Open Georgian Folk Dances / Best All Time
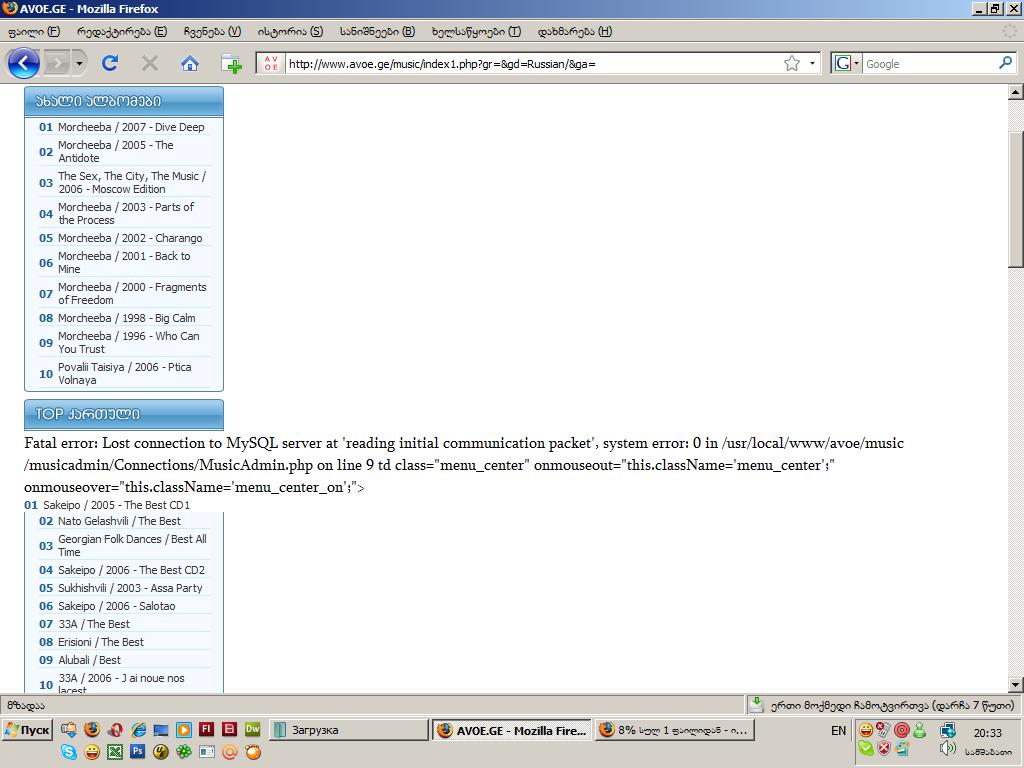The height and width of the screenshot is (768, 1024). pyautogui.click(x=133, y=545)
